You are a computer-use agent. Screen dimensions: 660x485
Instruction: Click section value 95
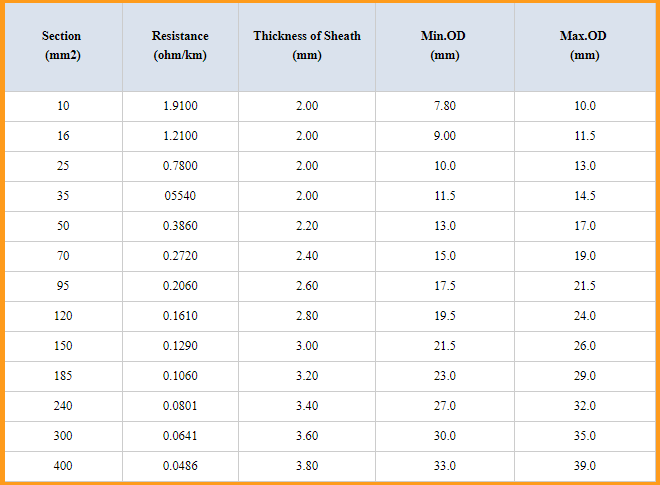coord(63,286)
